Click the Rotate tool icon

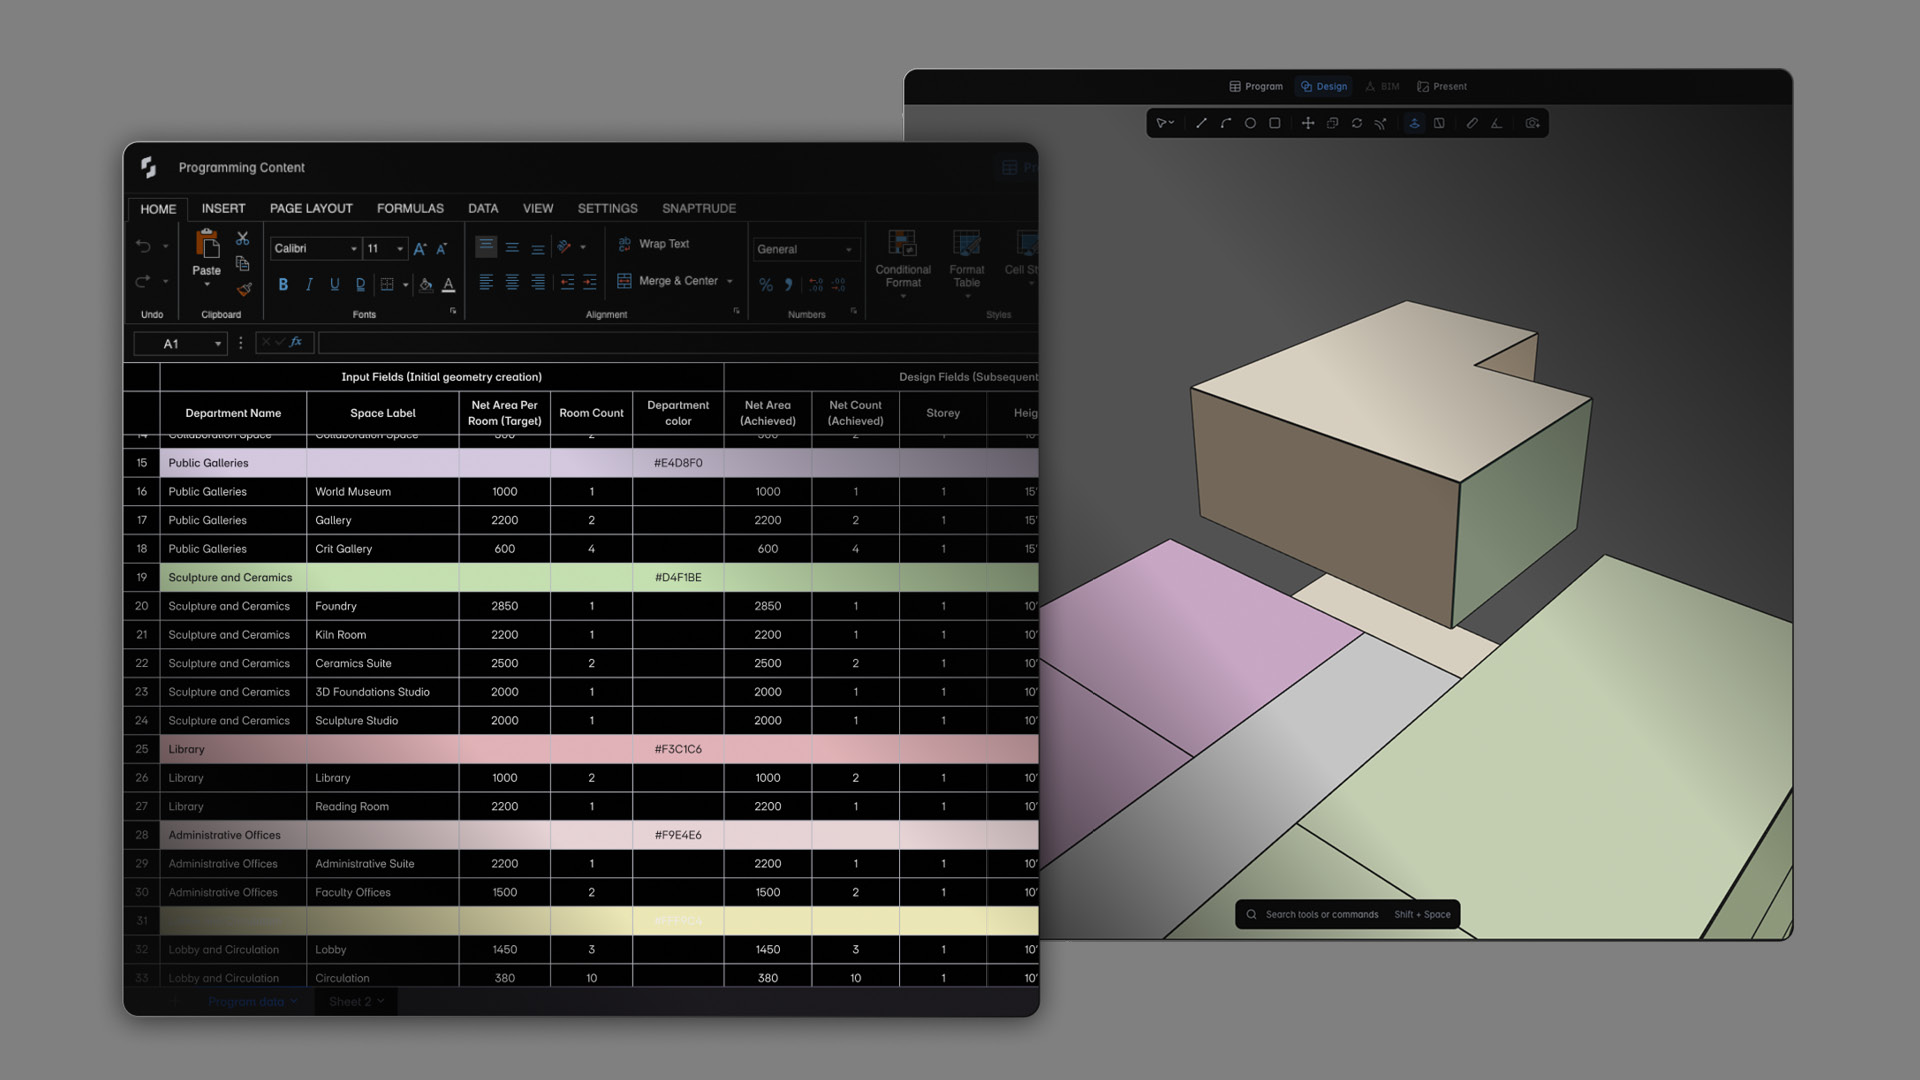coord(1357,124)
